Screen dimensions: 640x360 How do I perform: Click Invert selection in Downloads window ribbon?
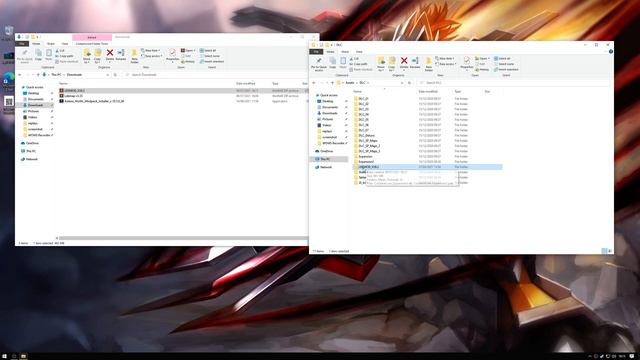pyautogui.click(x=212, y=62)
